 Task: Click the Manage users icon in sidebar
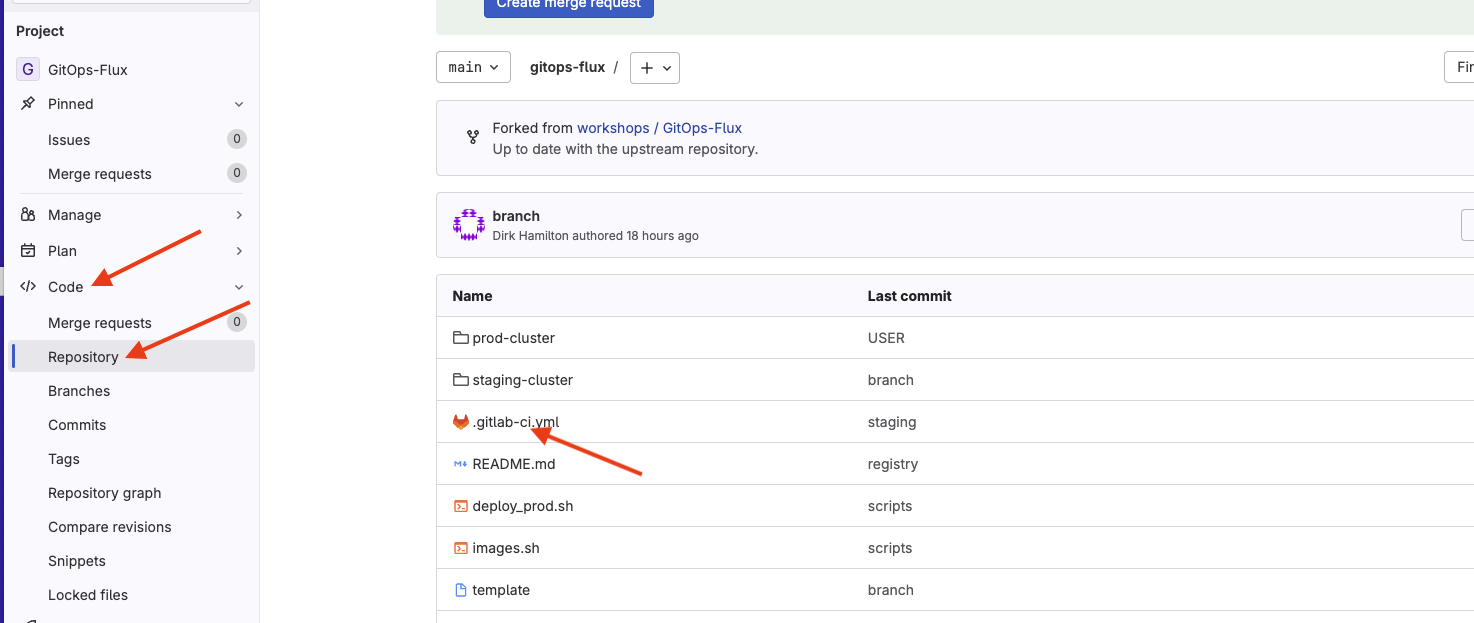coord(28,215)
